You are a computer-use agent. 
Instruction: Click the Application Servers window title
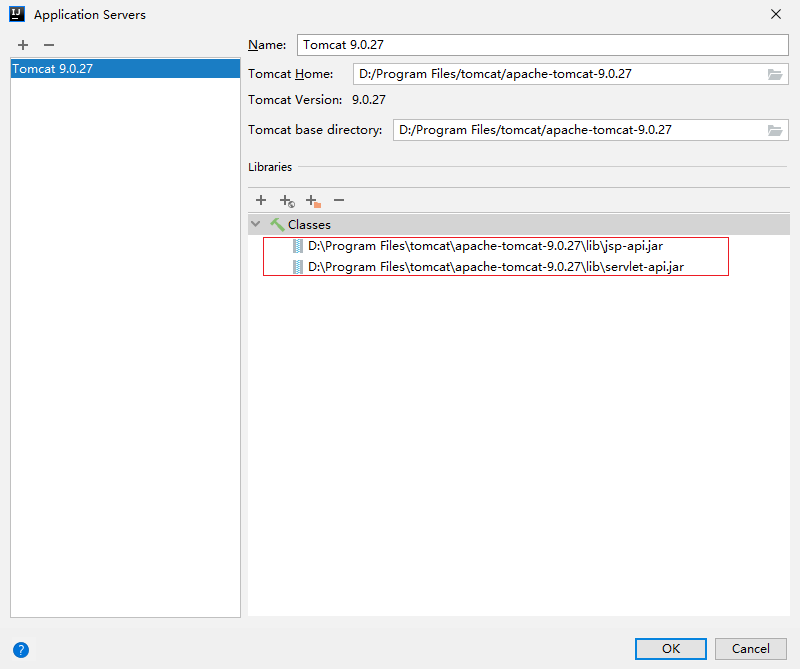[90, 15]
